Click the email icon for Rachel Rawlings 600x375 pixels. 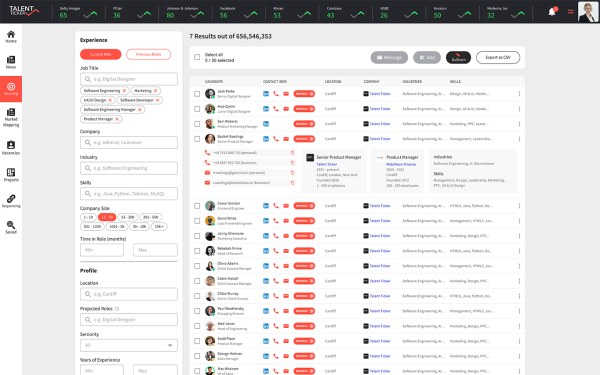[286, 139]
